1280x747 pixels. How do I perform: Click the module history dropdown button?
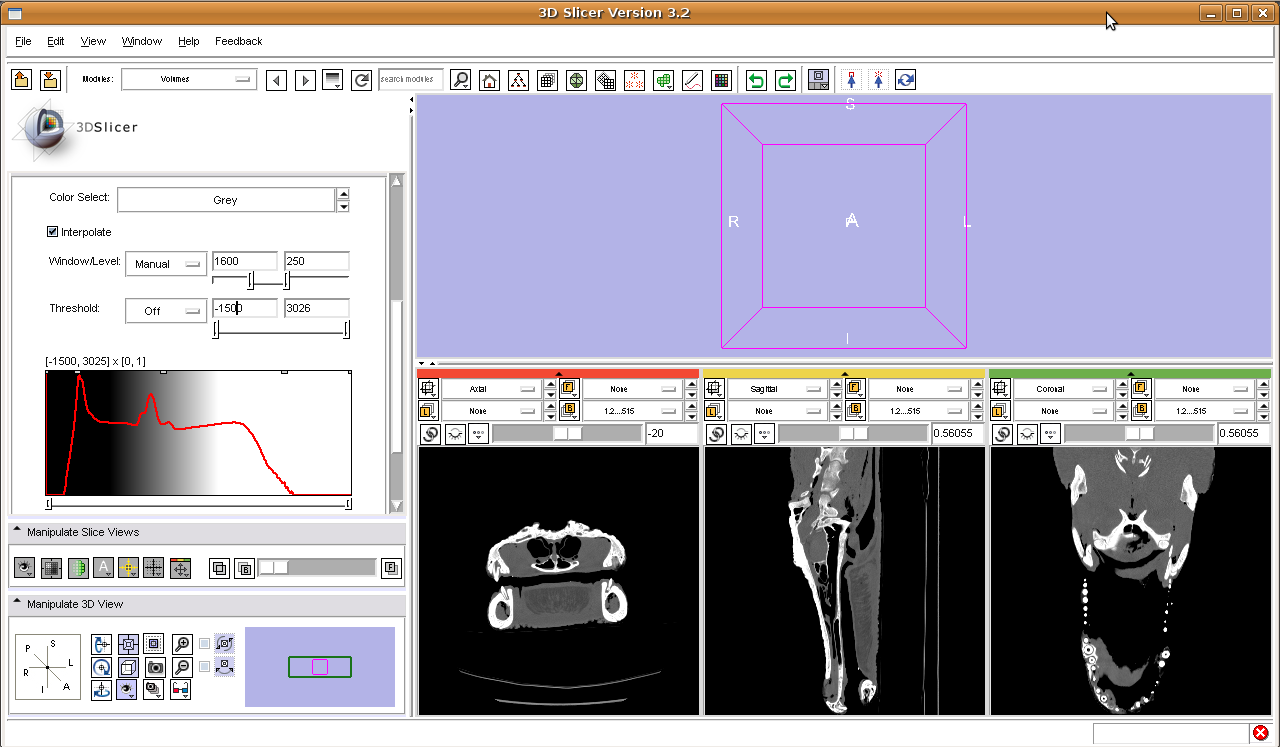[x=334, y=80]
